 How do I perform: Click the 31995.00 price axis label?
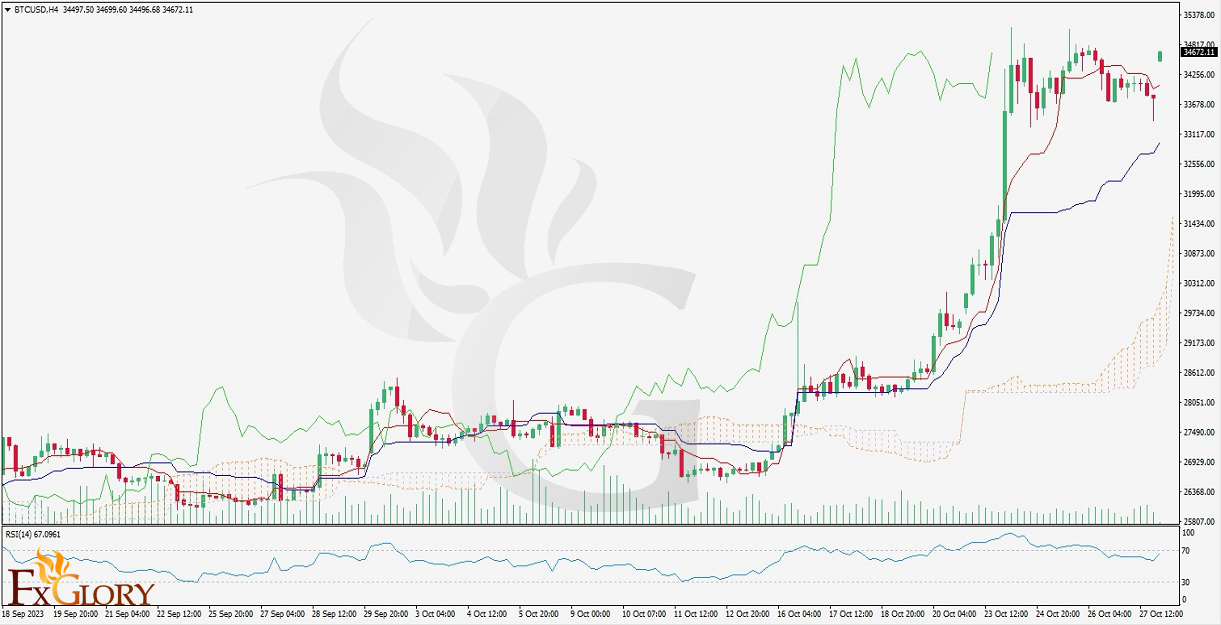pos(1198,194)
